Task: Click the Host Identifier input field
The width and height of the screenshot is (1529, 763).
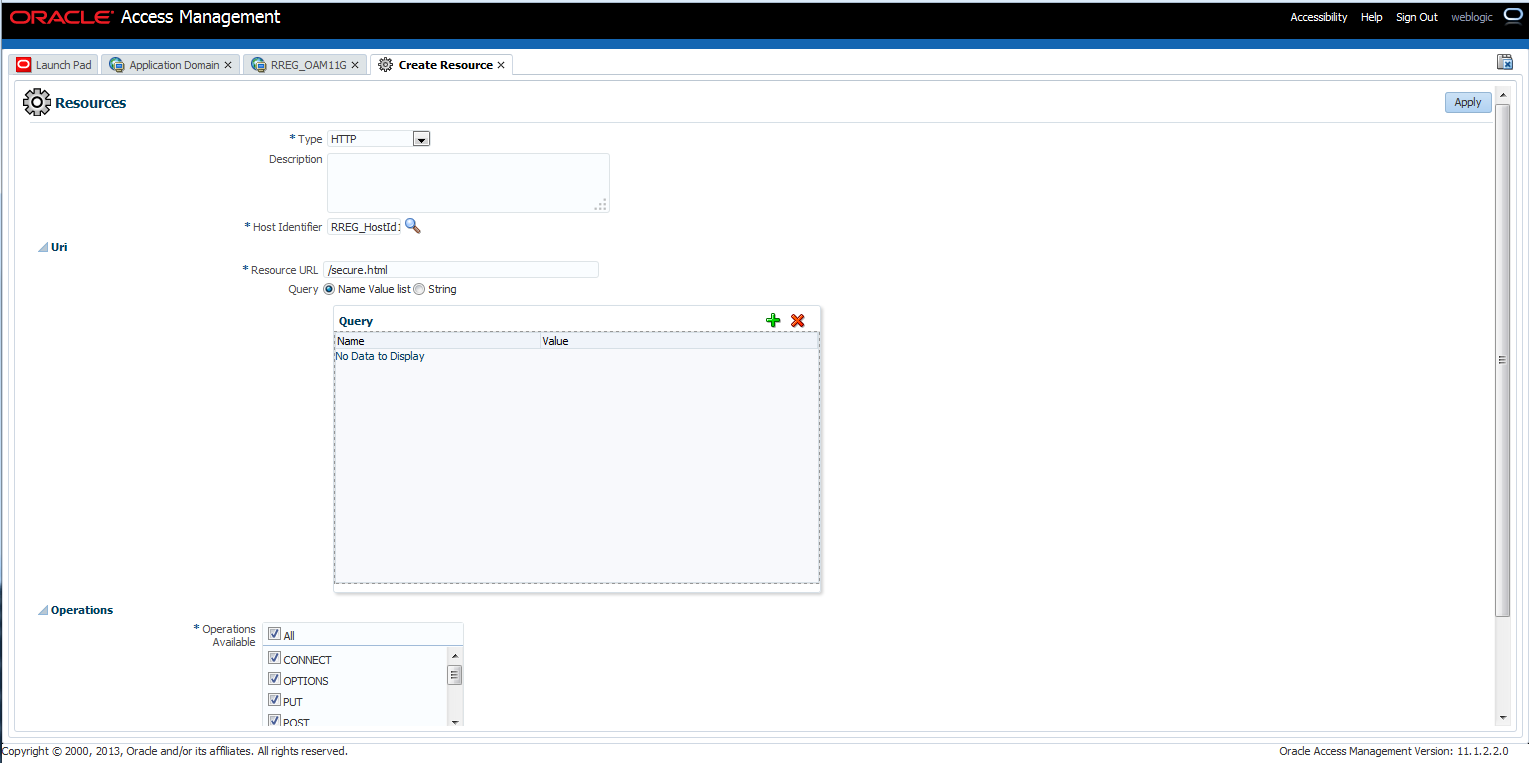Action: click(364, 227)
